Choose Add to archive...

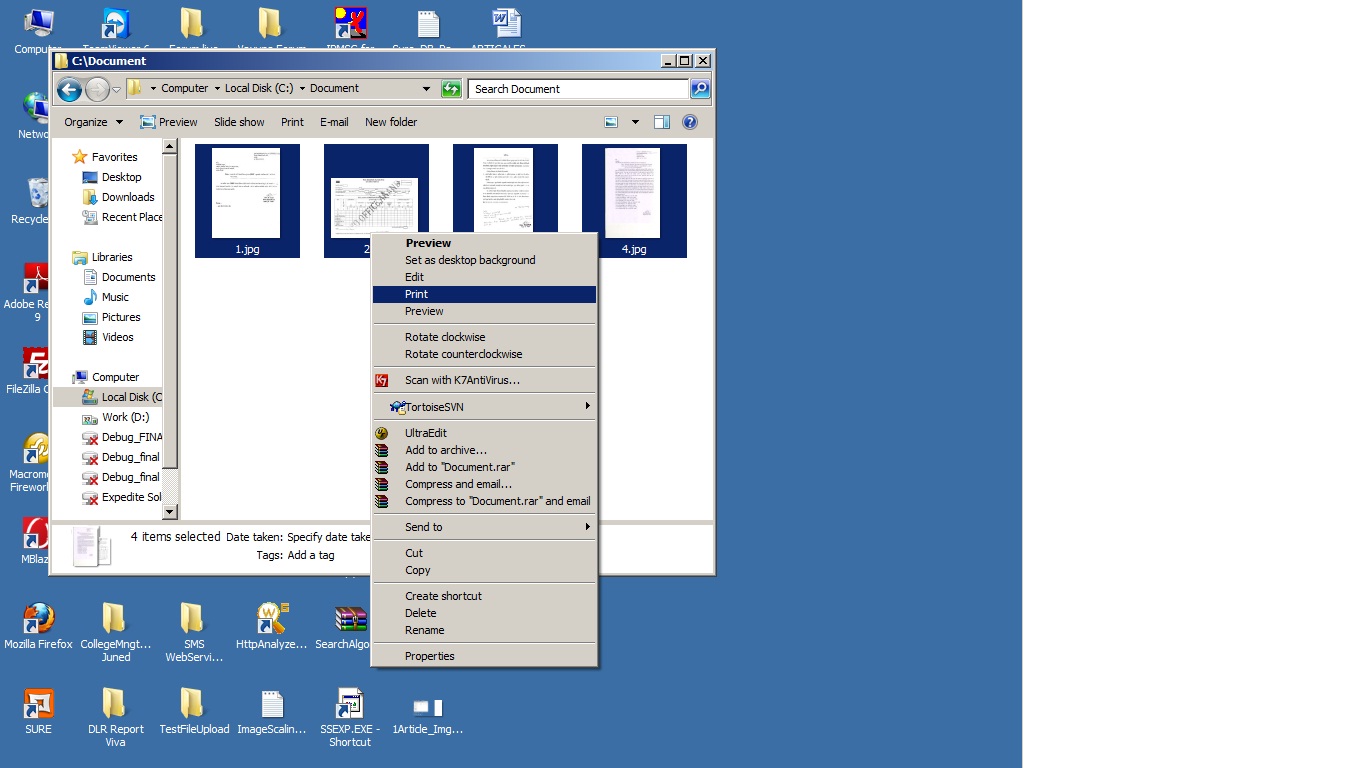pyautogui.click(x=484, y=450)
